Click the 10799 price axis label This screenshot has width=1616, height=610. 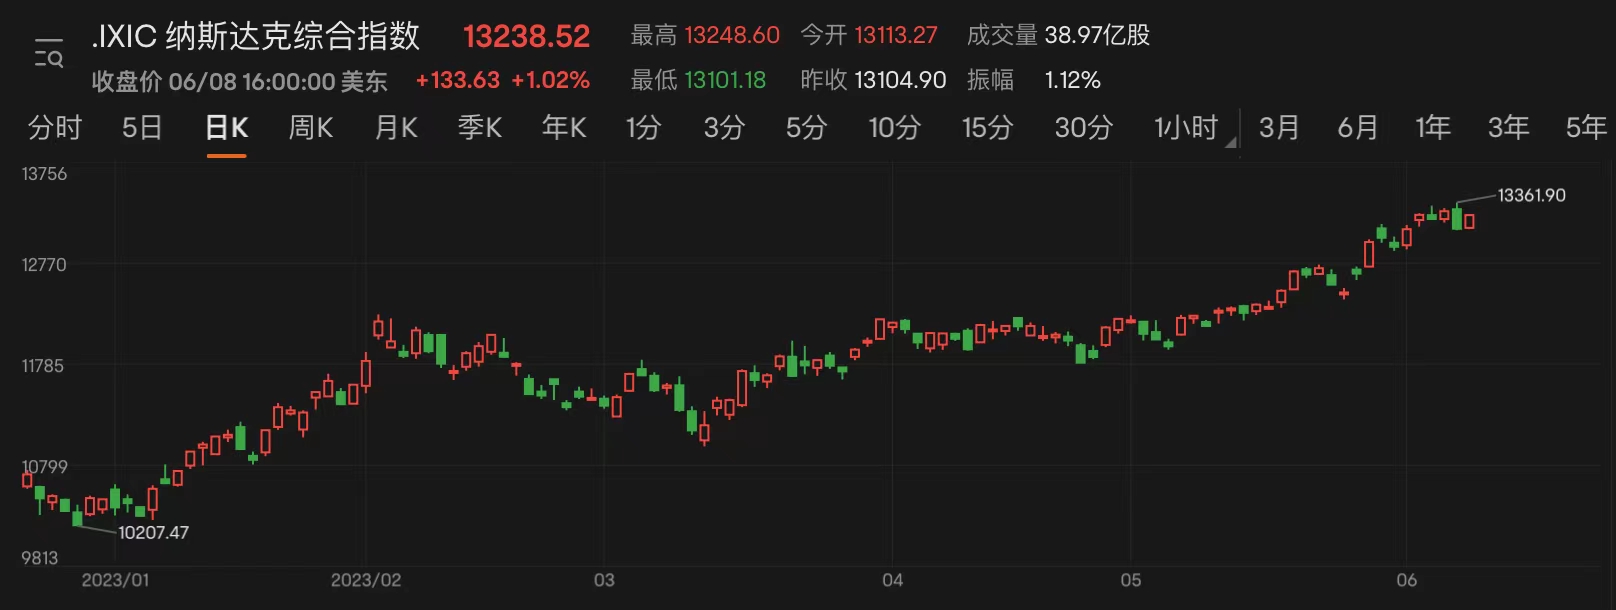click(44, 467)
